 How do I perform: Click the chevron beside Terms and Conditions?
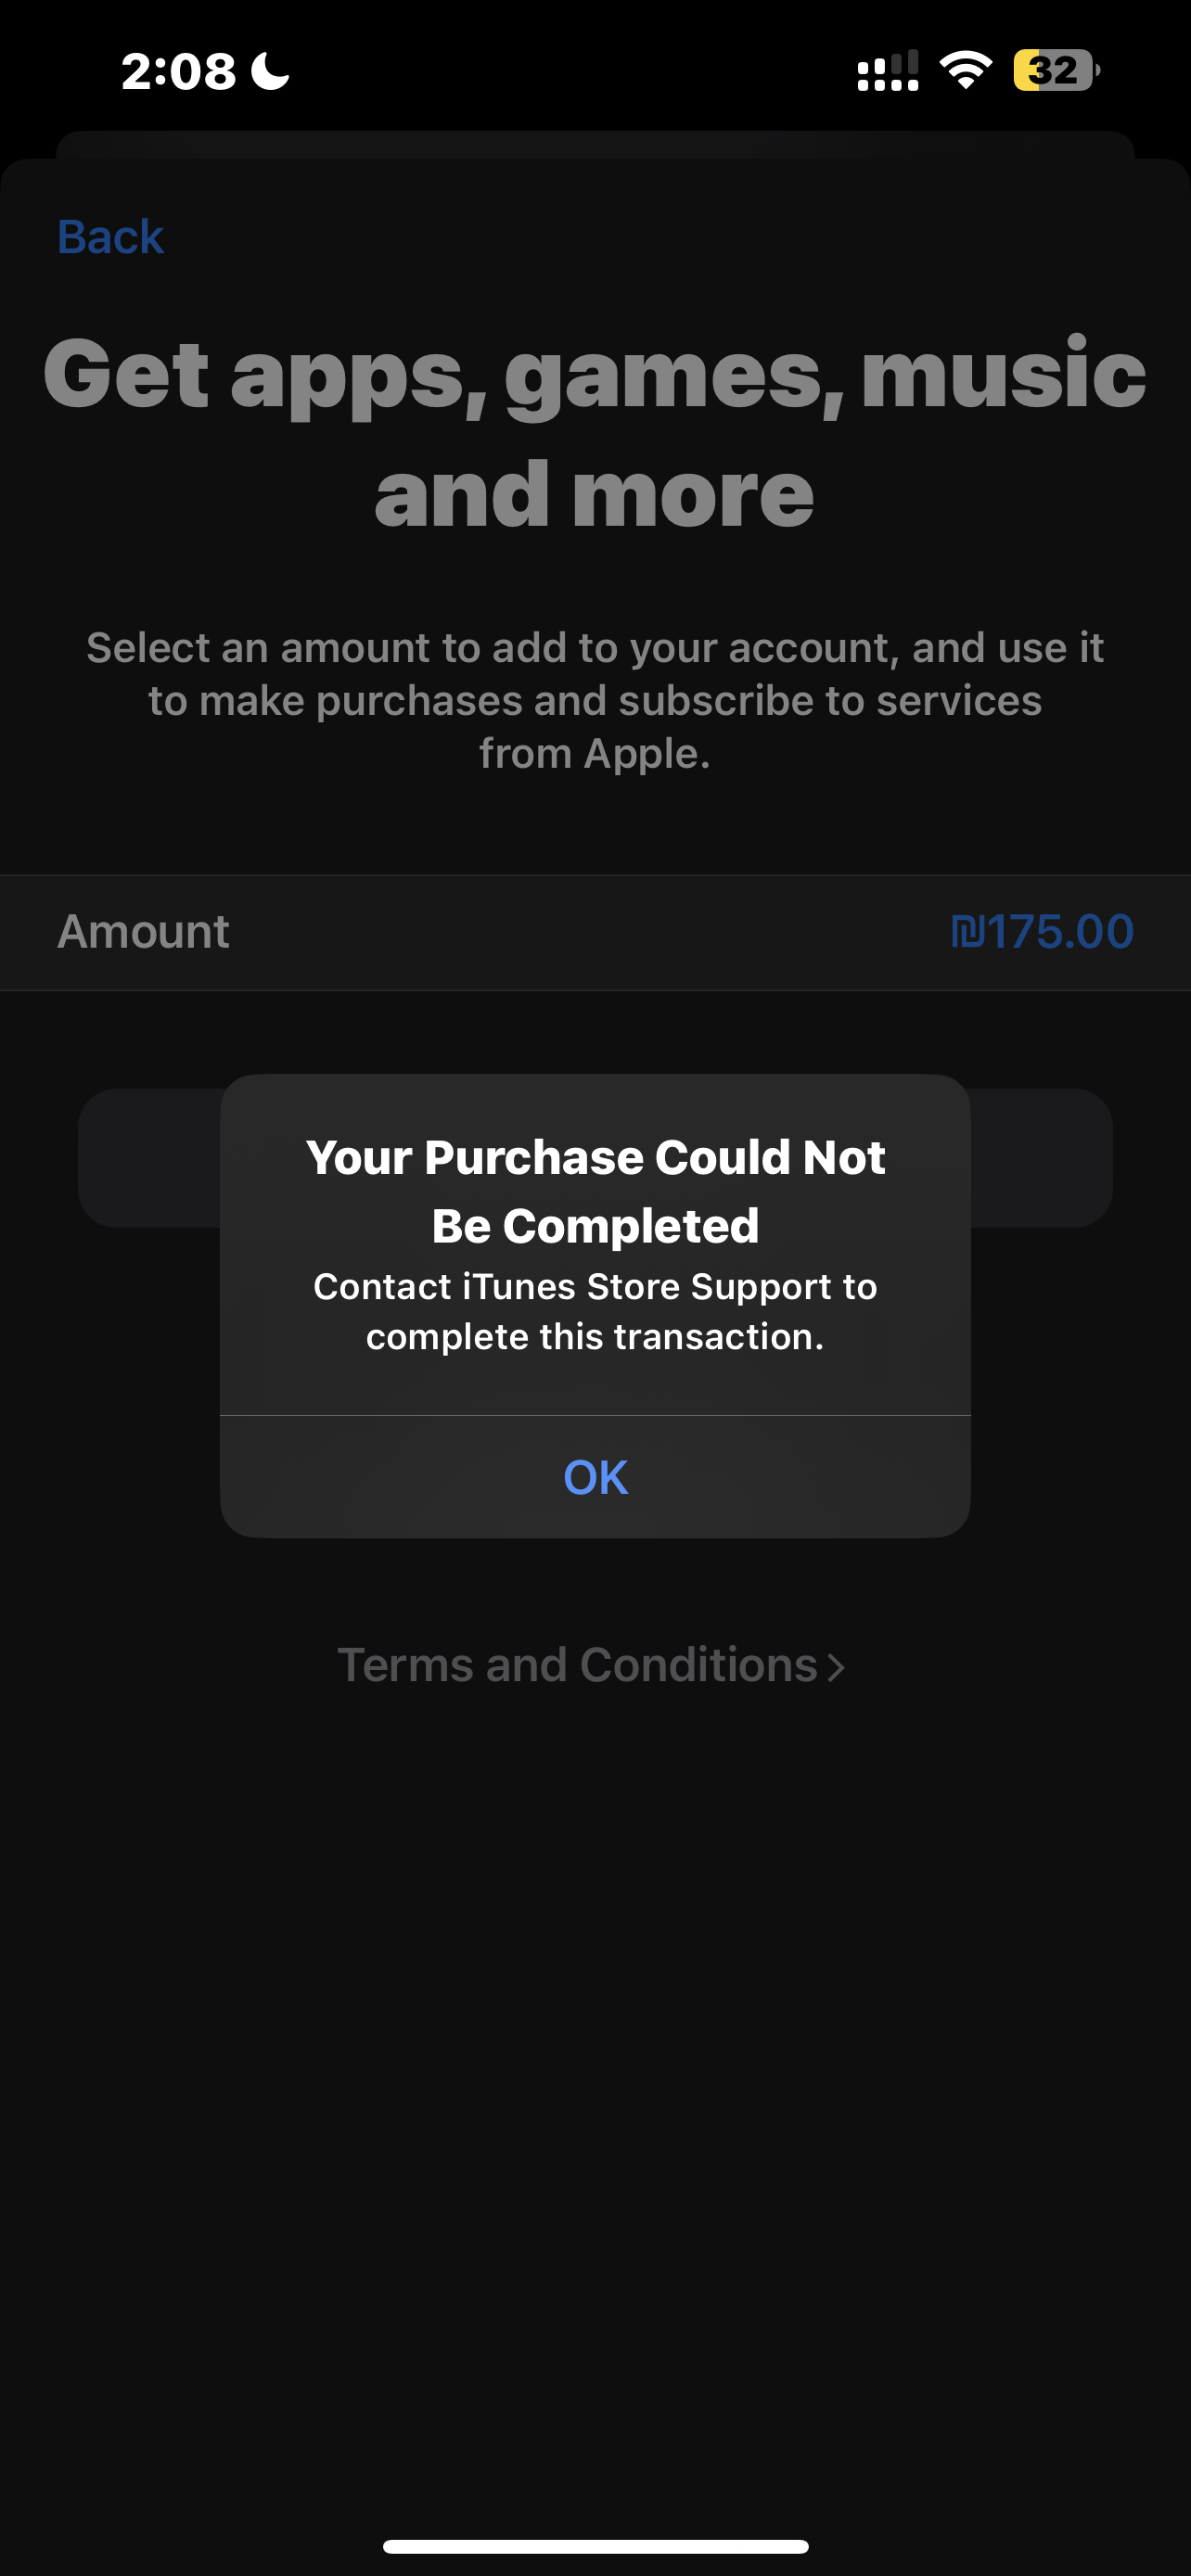click(x=836, y=1667)
